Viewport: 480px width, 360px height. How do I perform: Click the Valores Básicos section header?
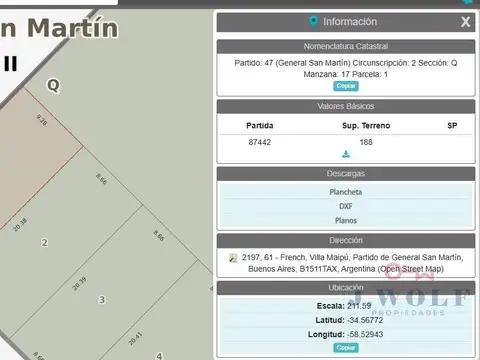[346, 106]
